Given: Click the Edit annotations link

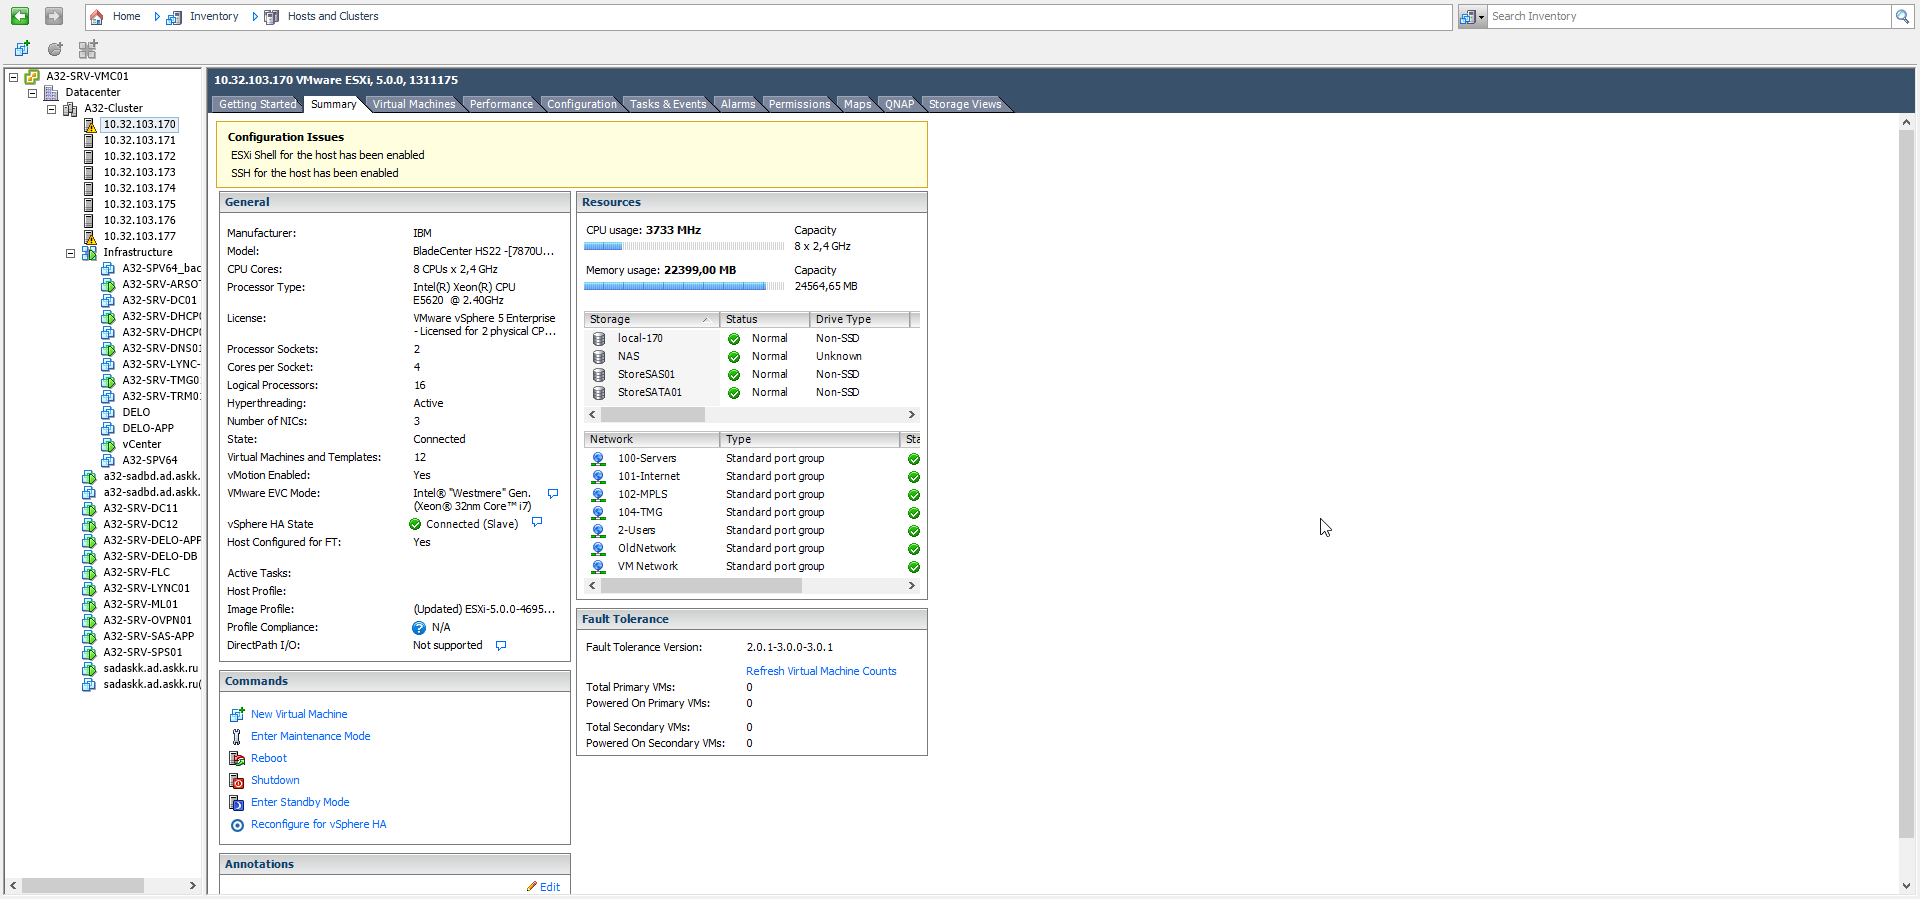Looking at the screenshot, I should (x=550, y=887).
